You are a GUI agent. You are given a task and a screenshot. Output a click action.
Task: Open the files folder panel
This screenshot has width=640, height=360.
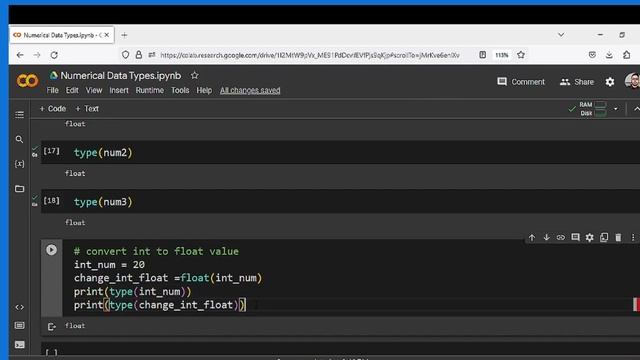click(19, 189)
